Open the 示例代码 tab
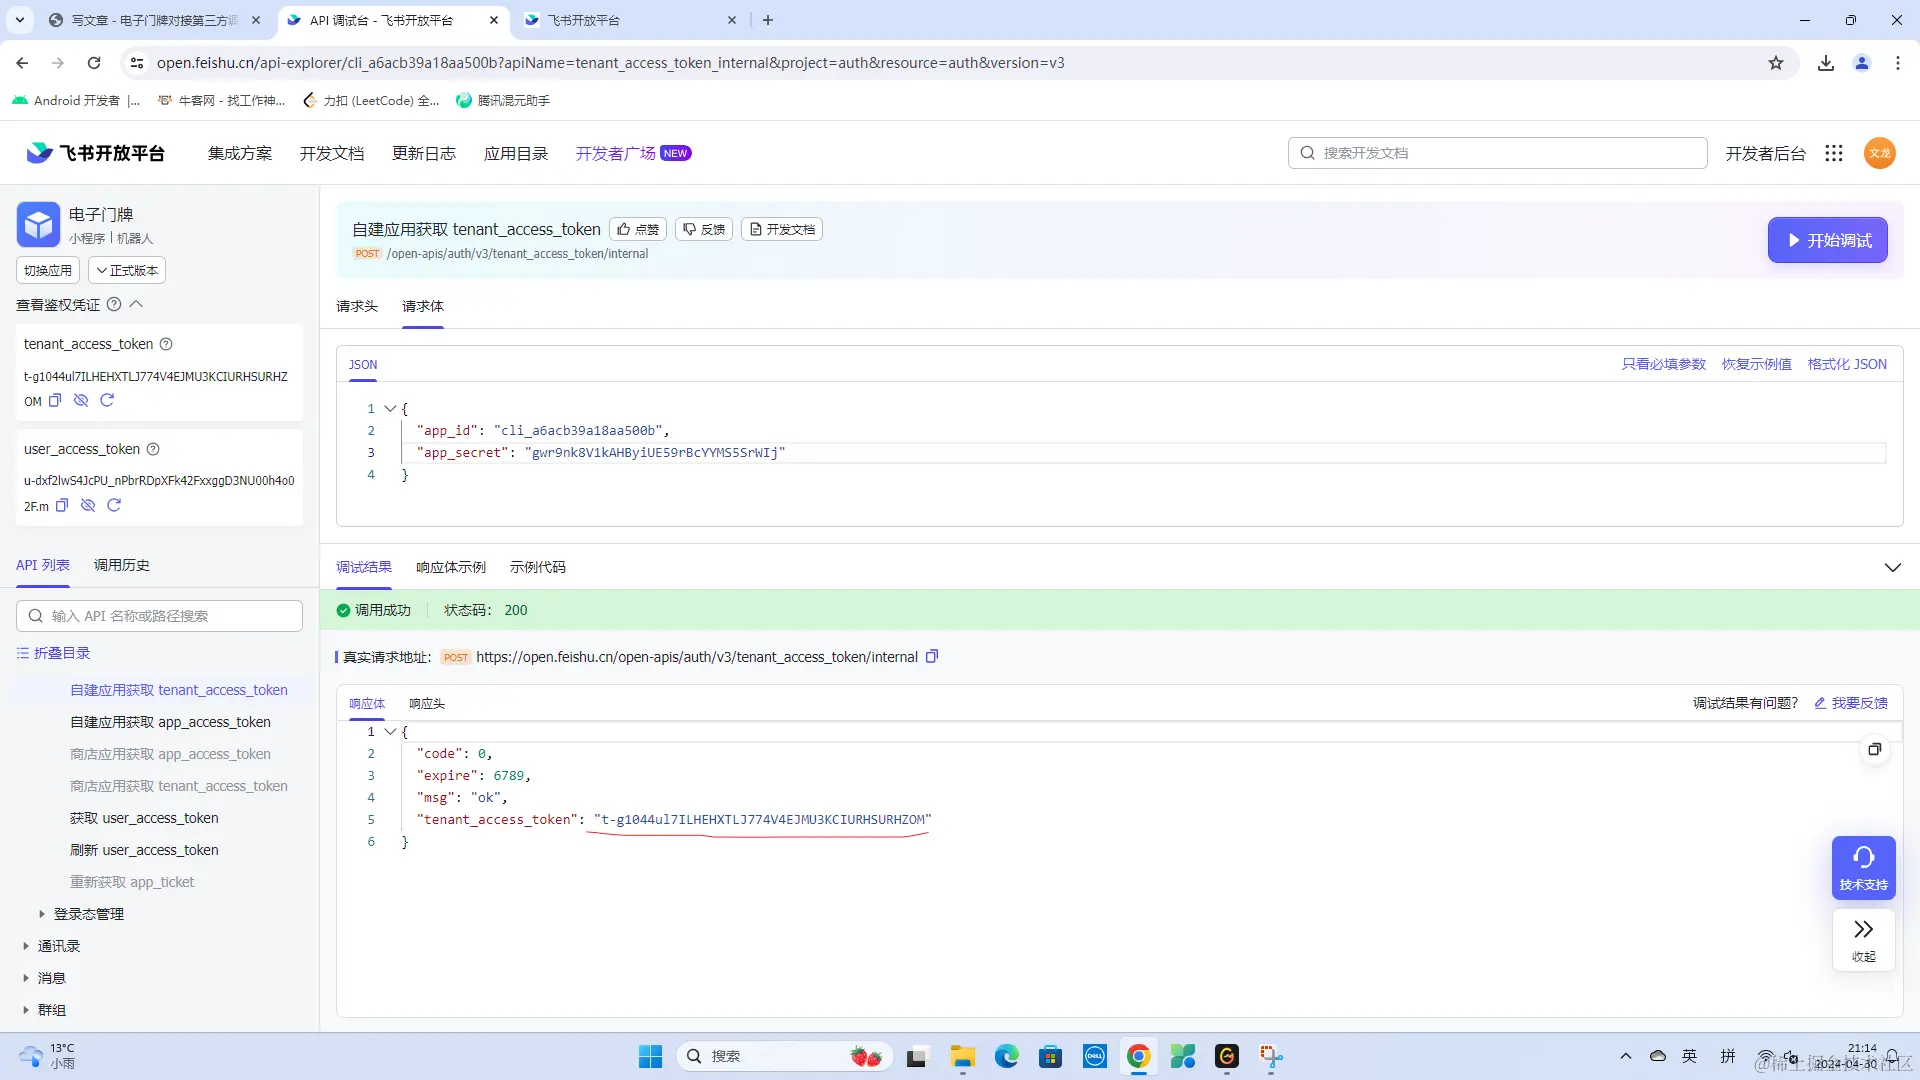 coord(537,567)
